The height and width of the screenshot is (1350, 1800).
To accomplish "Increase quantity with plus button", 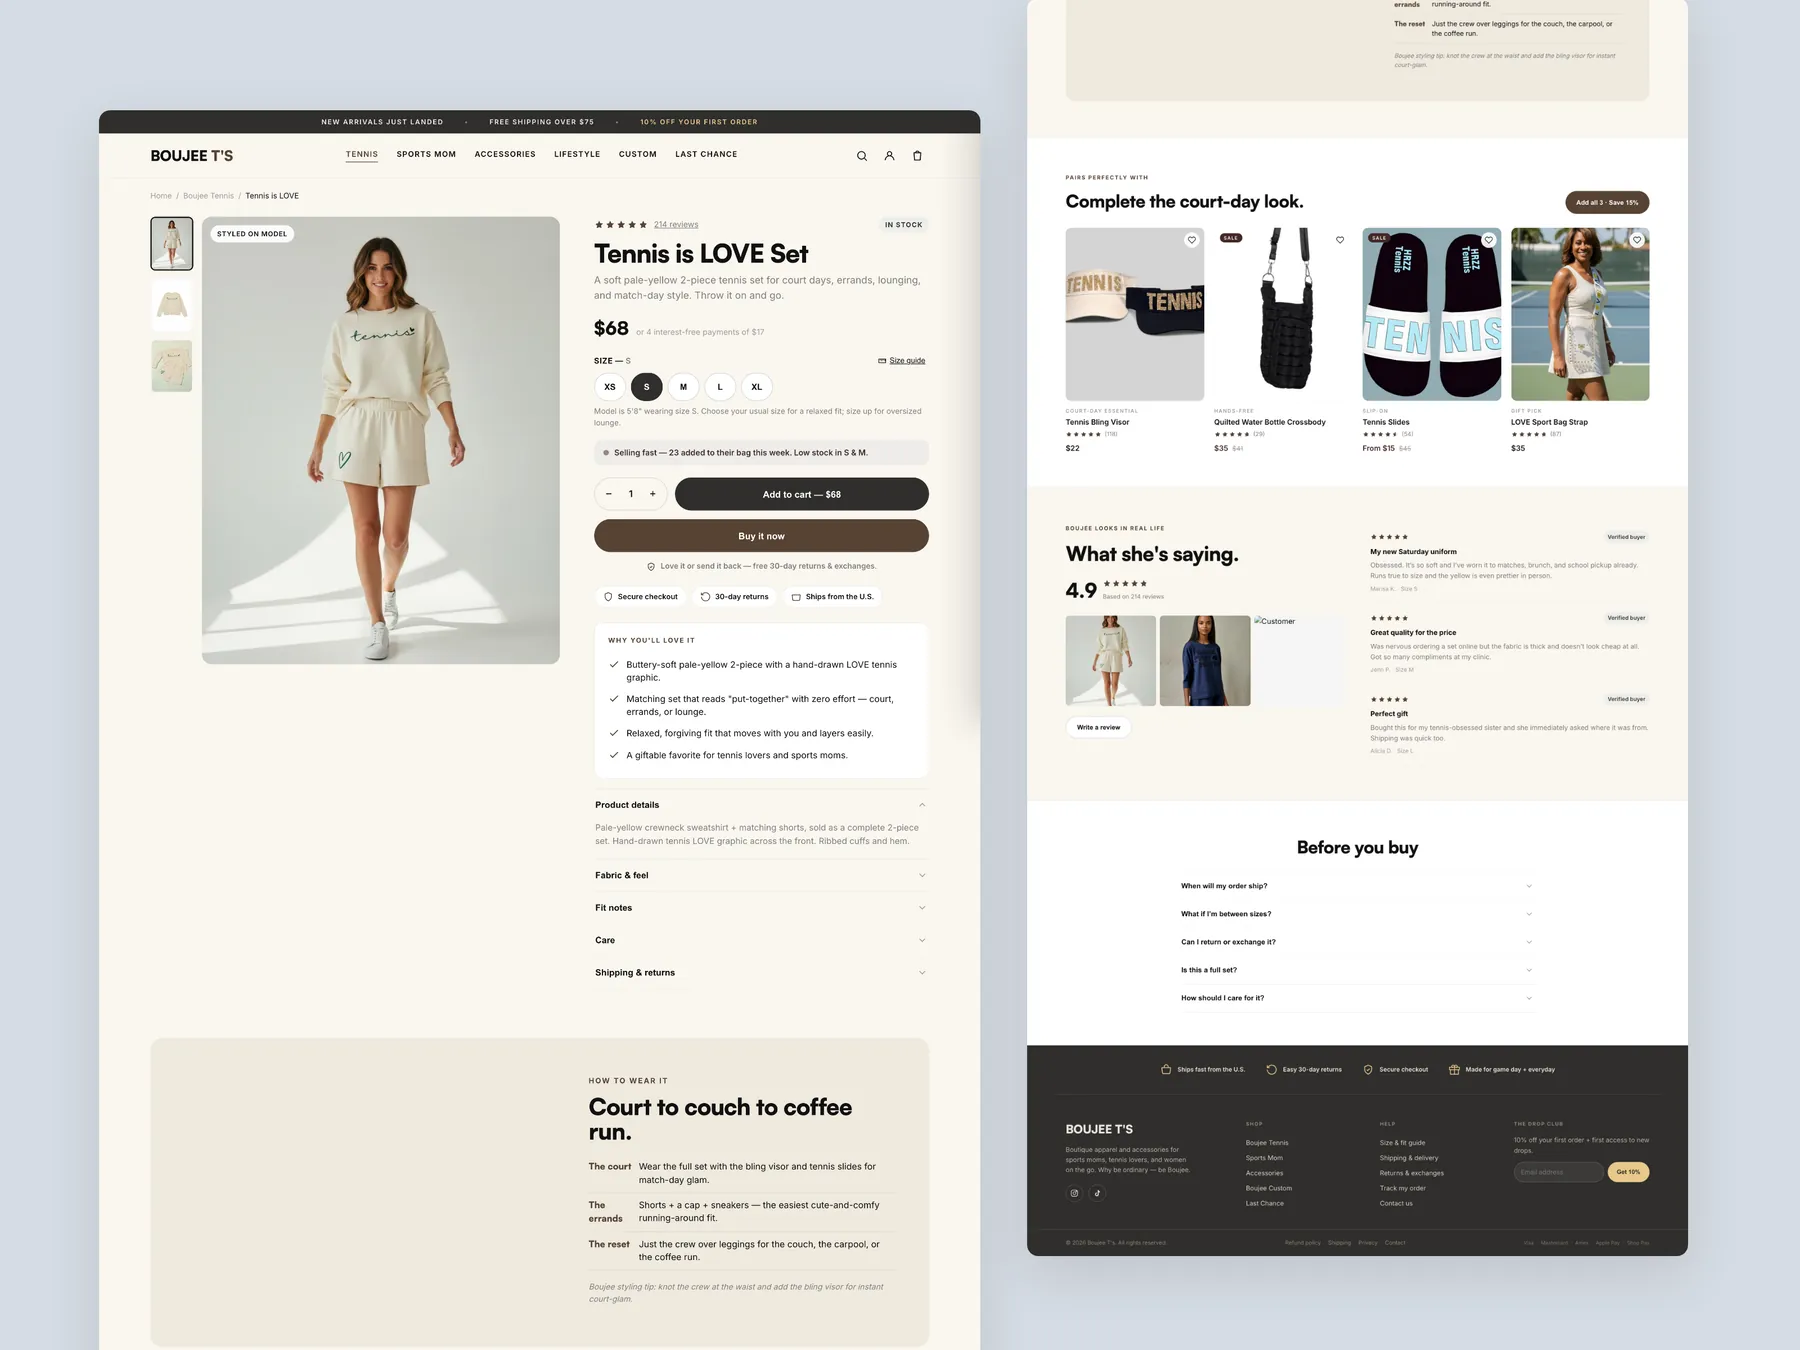I will pos(653,494).
